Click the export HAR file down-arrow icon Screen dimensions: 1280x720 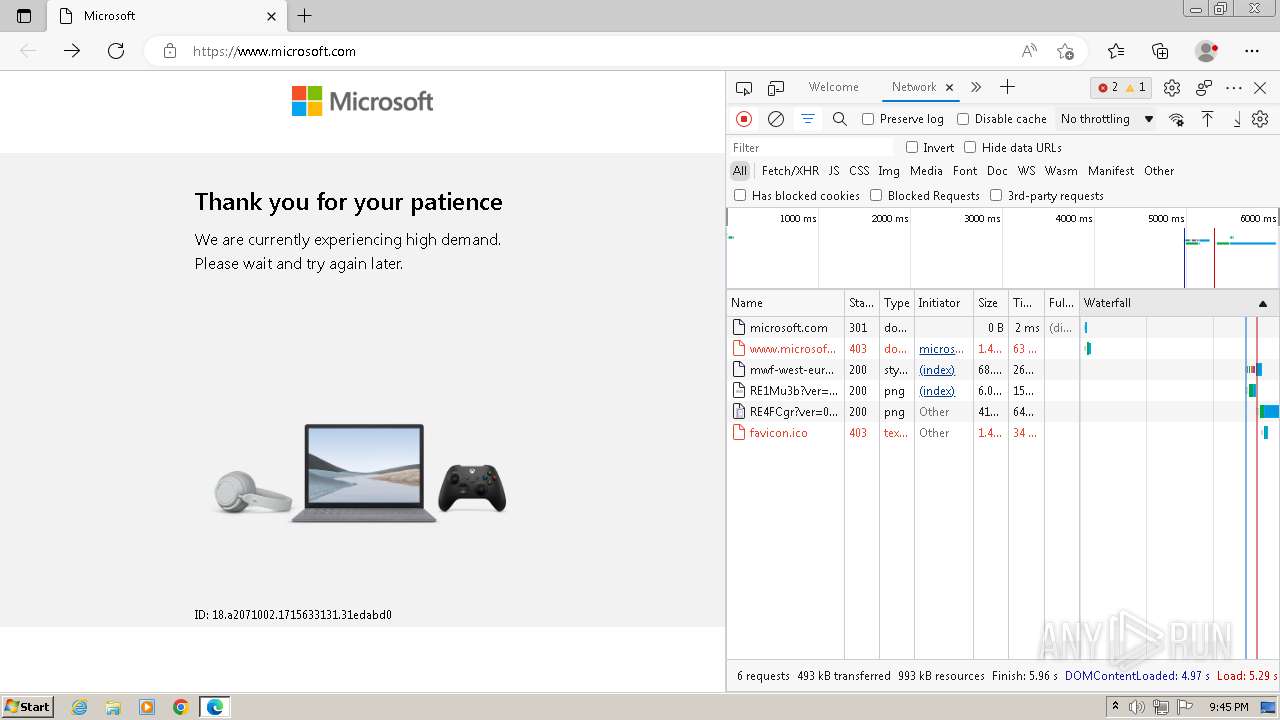pyautogui.click(x=1237, y=119)
